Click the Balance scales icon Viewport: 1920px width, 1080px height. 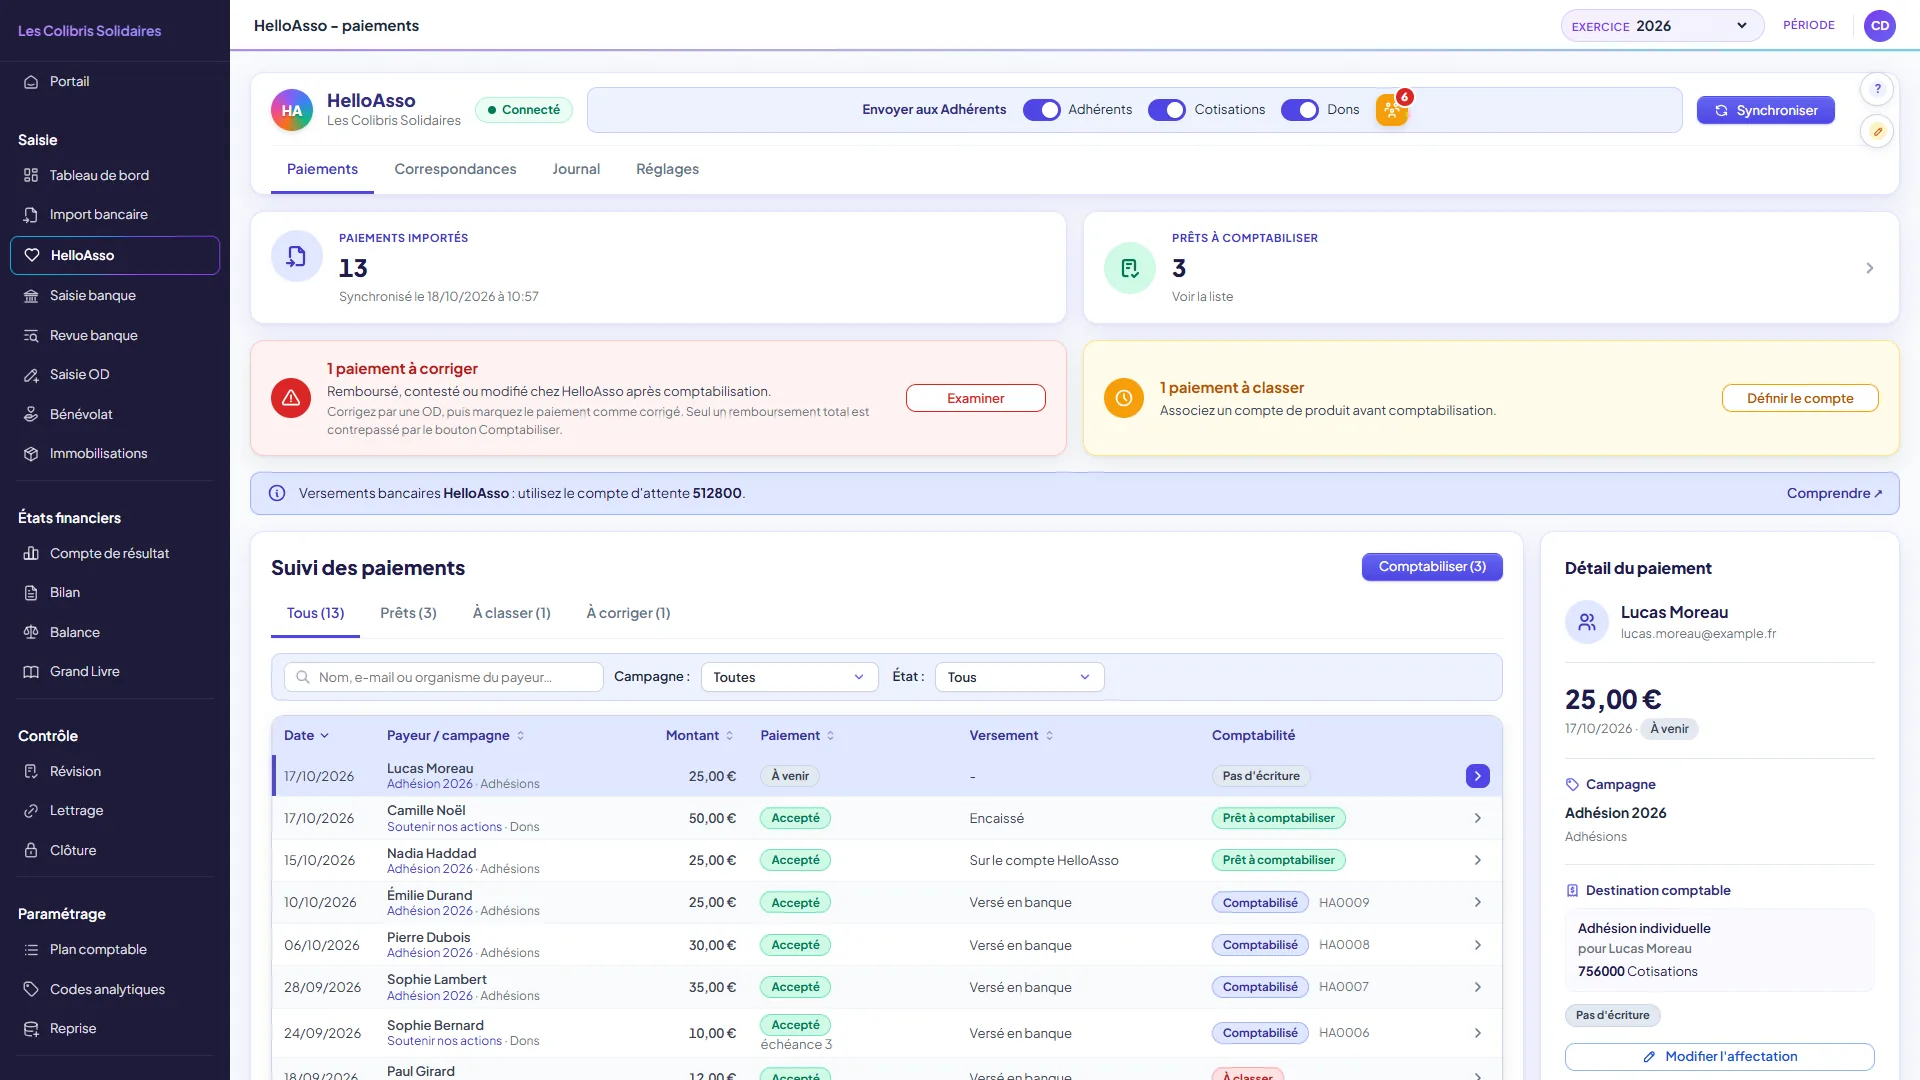tap(31, 632)
